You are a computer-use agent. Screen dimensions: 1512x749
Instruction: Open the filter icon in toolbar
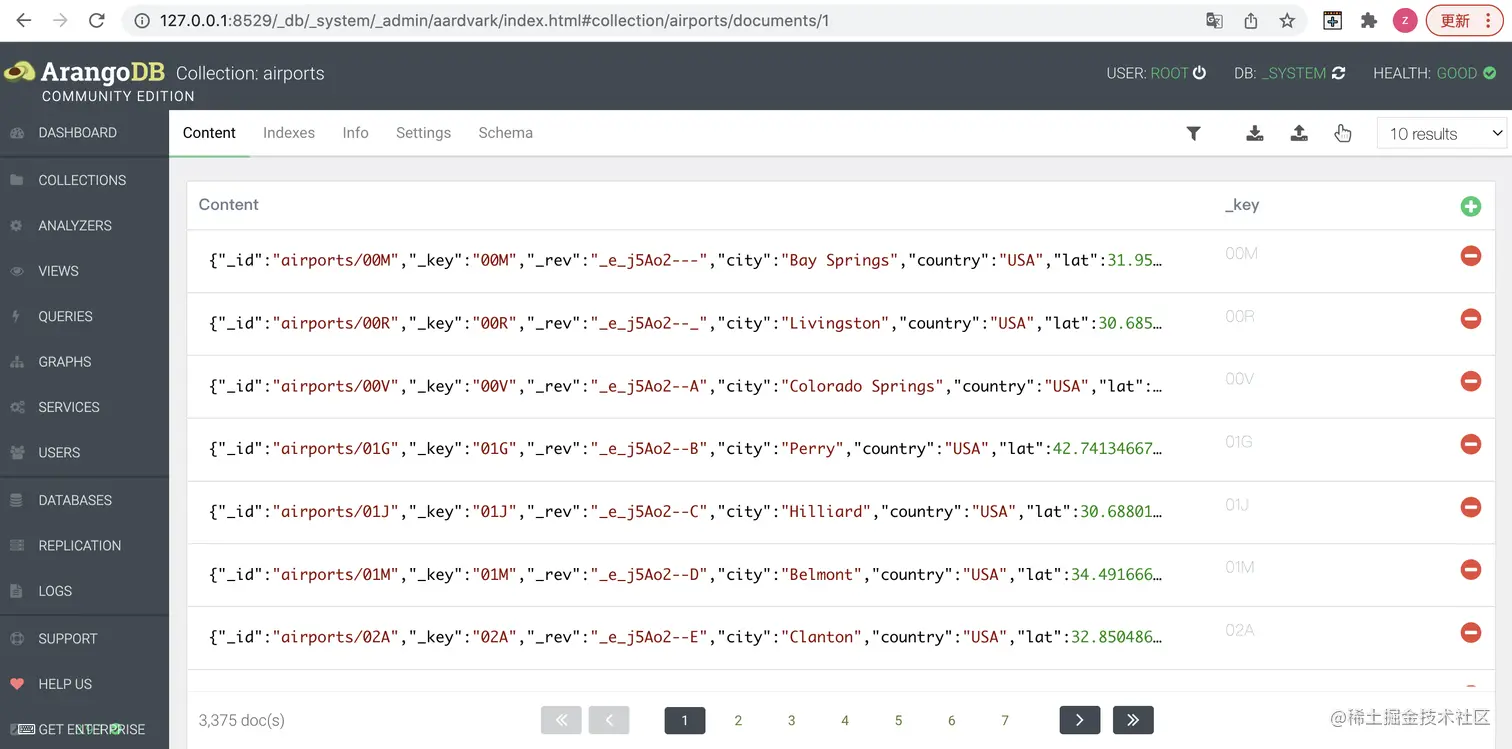click(x=1193, y=132)
